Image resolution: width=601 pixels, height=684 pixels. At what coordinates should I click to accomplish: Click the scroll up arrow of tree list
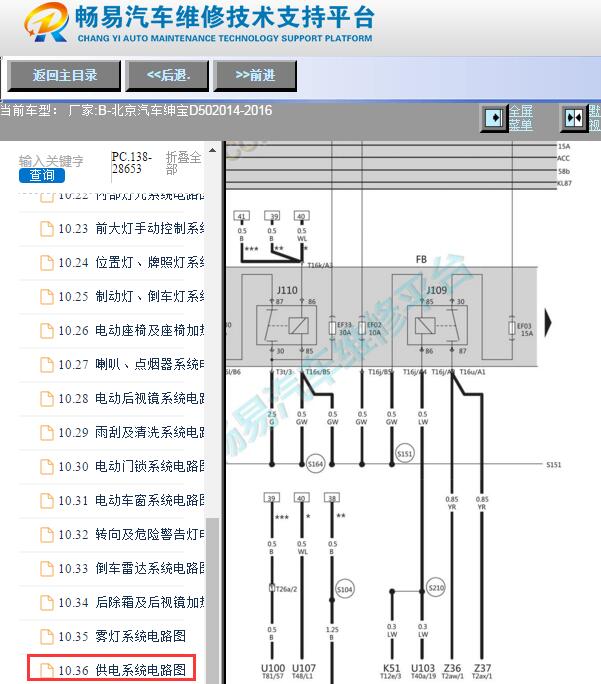[x=212, y=150]
